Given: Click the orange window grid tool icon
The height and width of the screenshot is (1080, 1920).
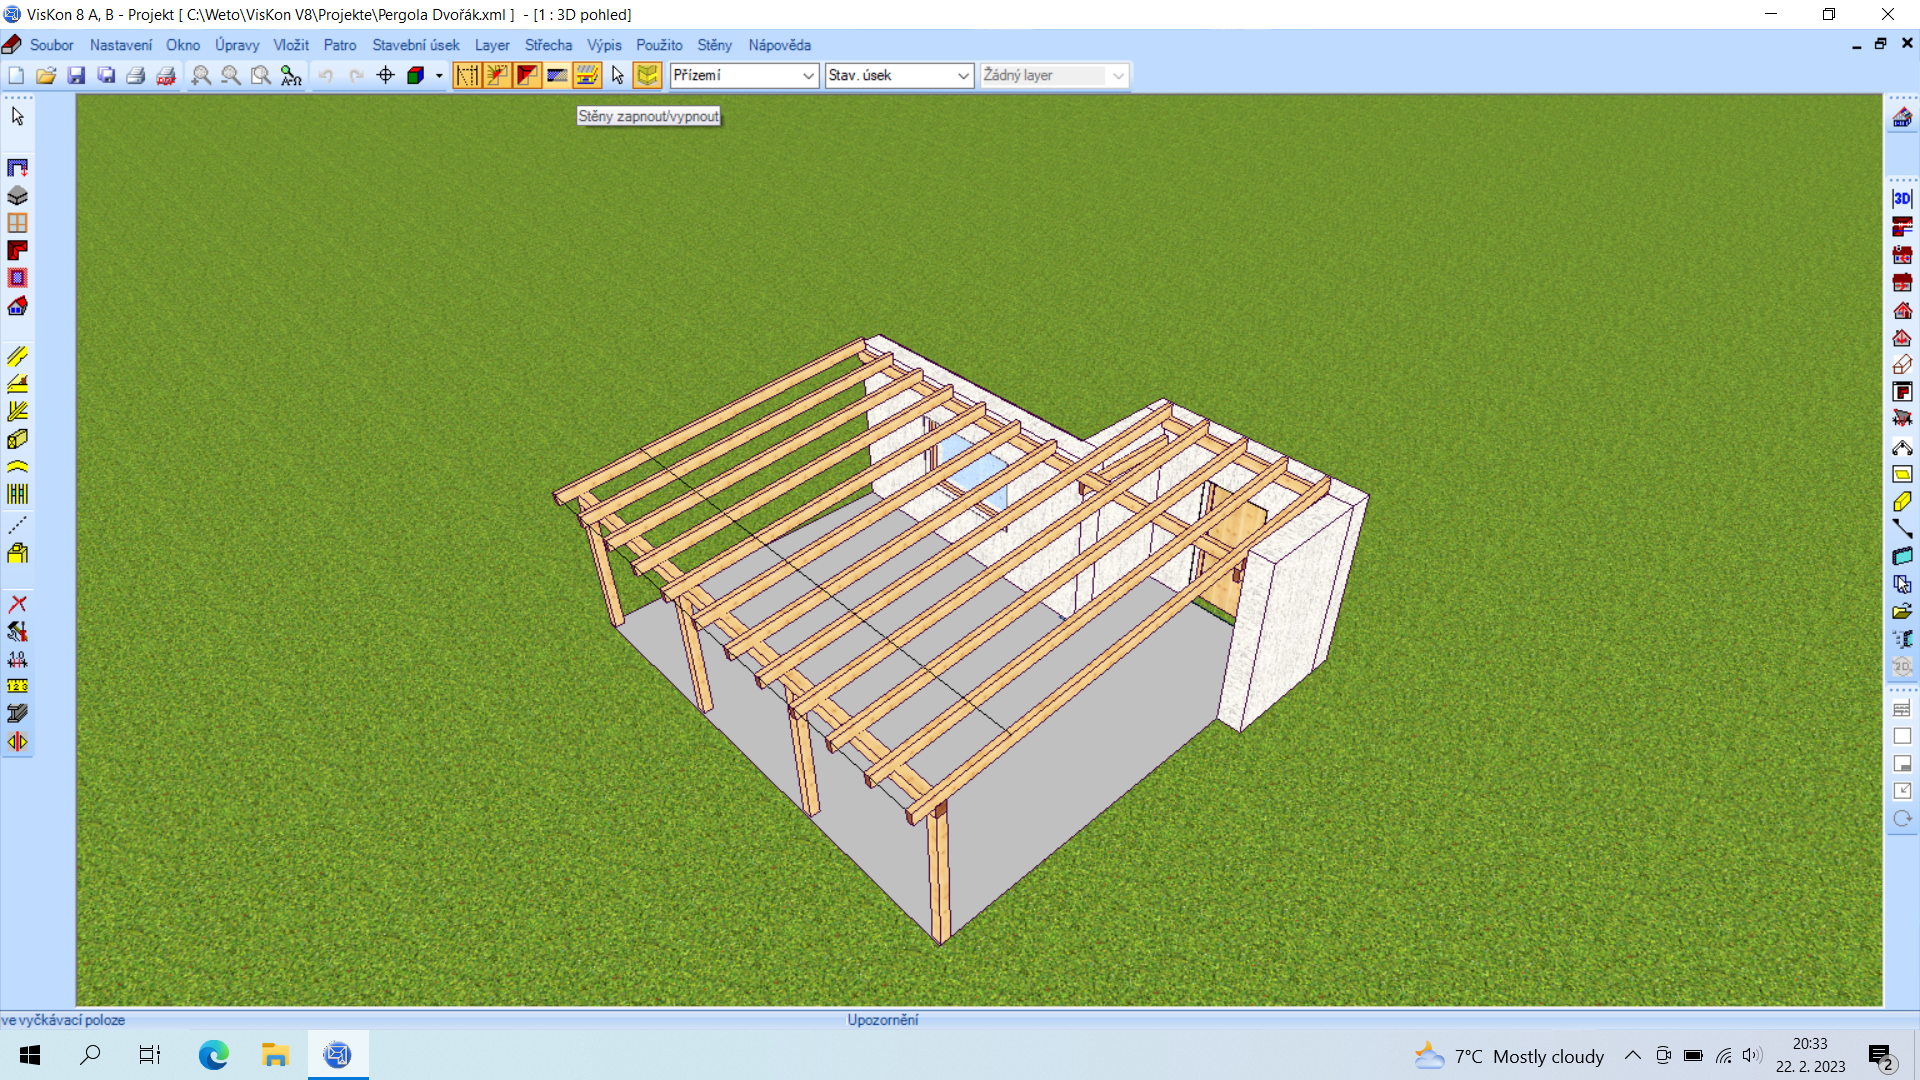Looking at the screenshot, I should (x=17, y=223).
